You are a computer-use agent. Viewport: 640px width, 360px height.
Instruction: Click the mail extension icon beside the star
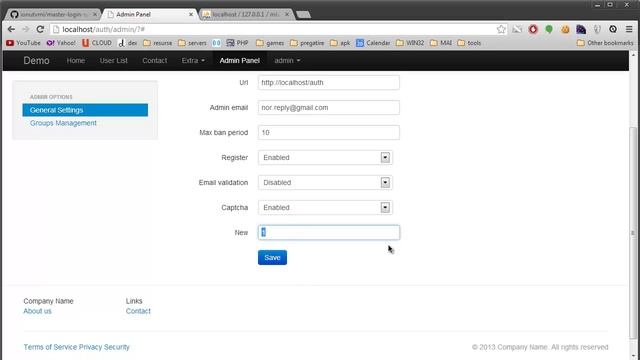(x=517, y=29)
